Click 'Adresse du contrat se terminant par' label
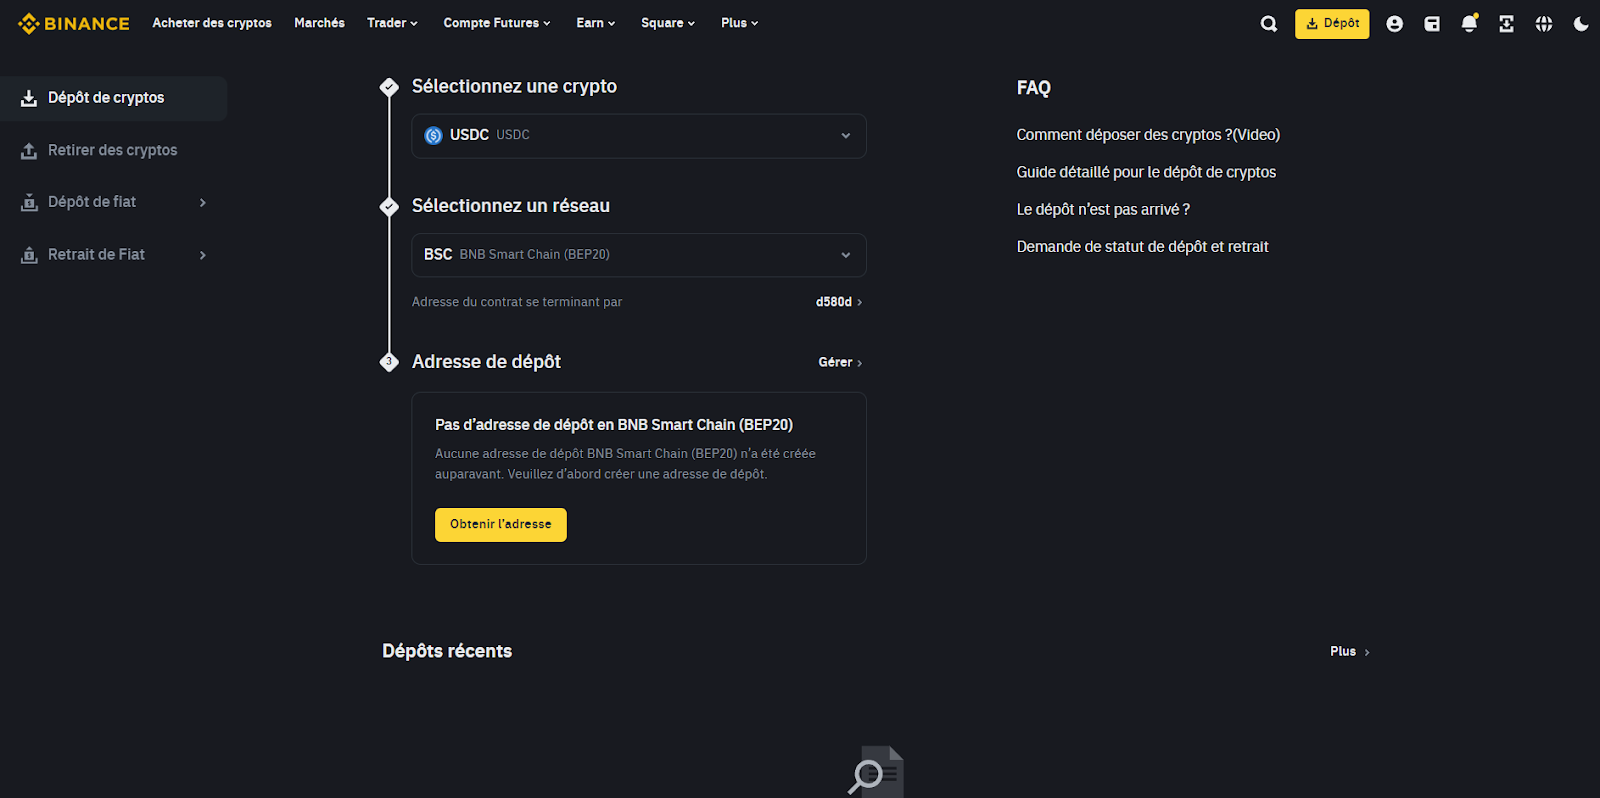 tap(517, 302)
